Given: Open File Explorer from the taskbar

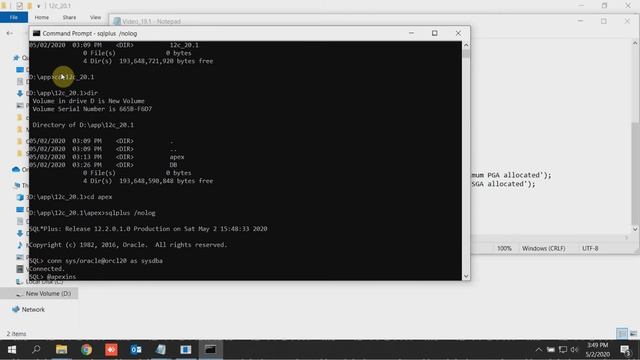Looking at the screenshot, I should (x=62, y=350).
